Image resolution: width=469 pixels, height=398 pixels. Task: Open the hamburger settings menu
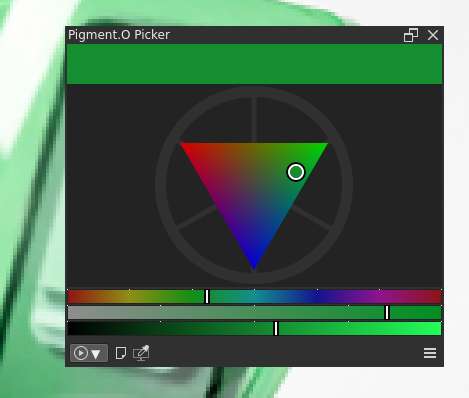pyautogui.click(x=430, y=353)
